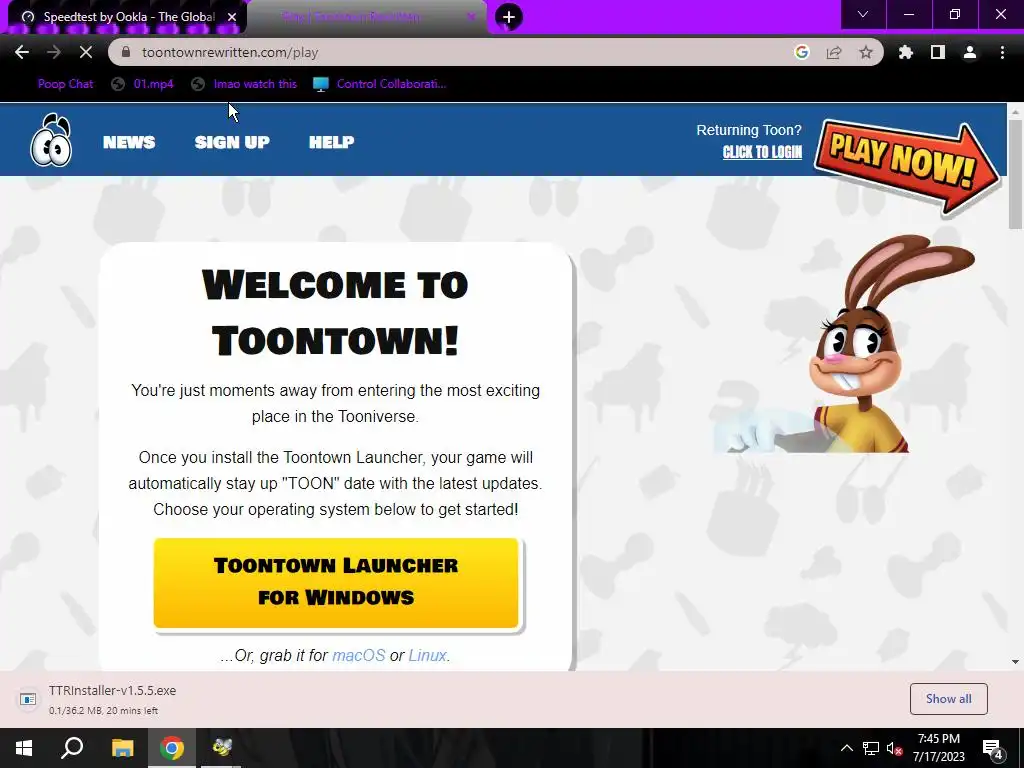Click the muted volume tray icon

[895, 748]
